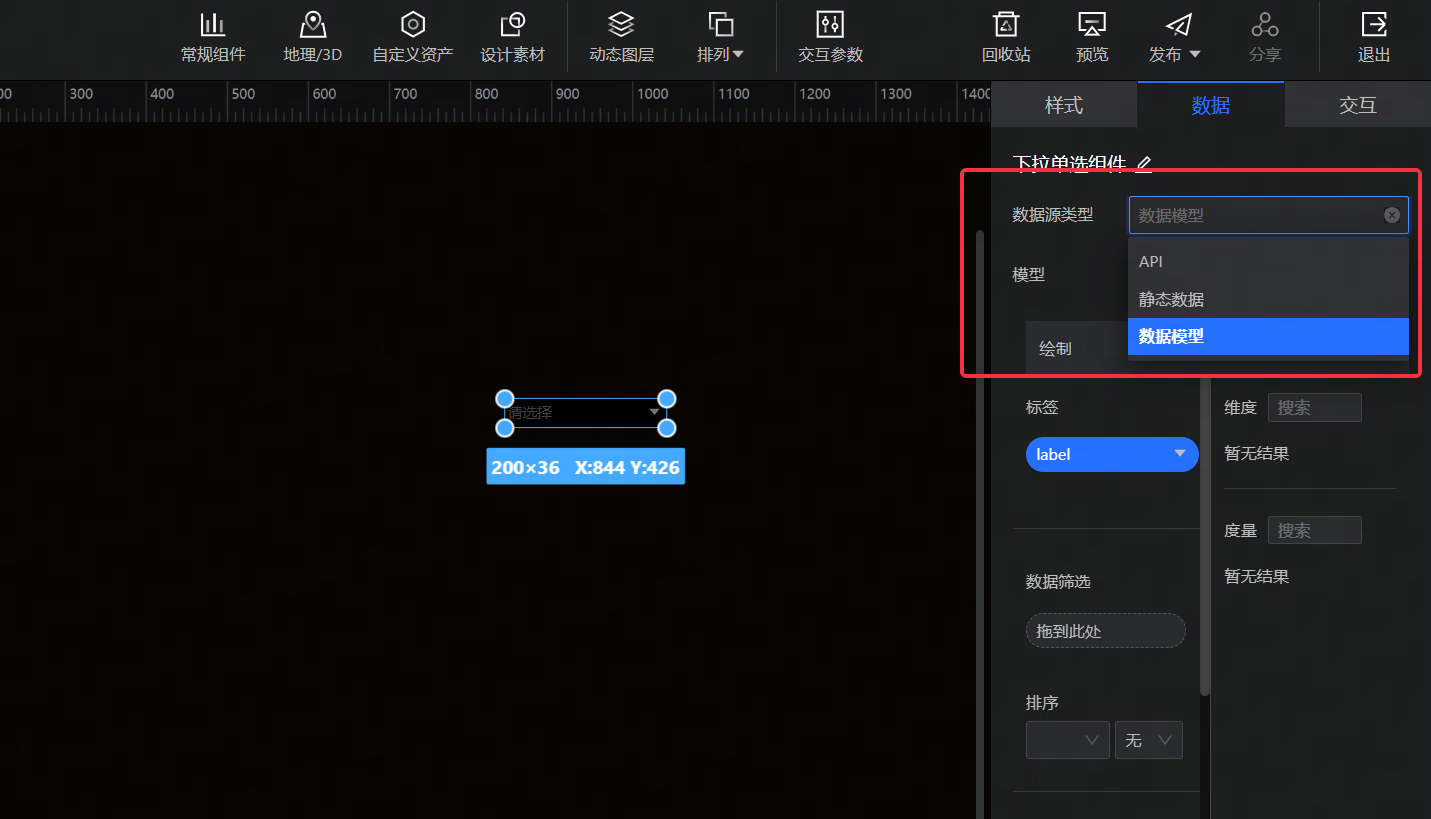This screenshot has height=819, width=1431.
Task: Switch to the 交互 interaction tab
Action: click(1357, 104)
